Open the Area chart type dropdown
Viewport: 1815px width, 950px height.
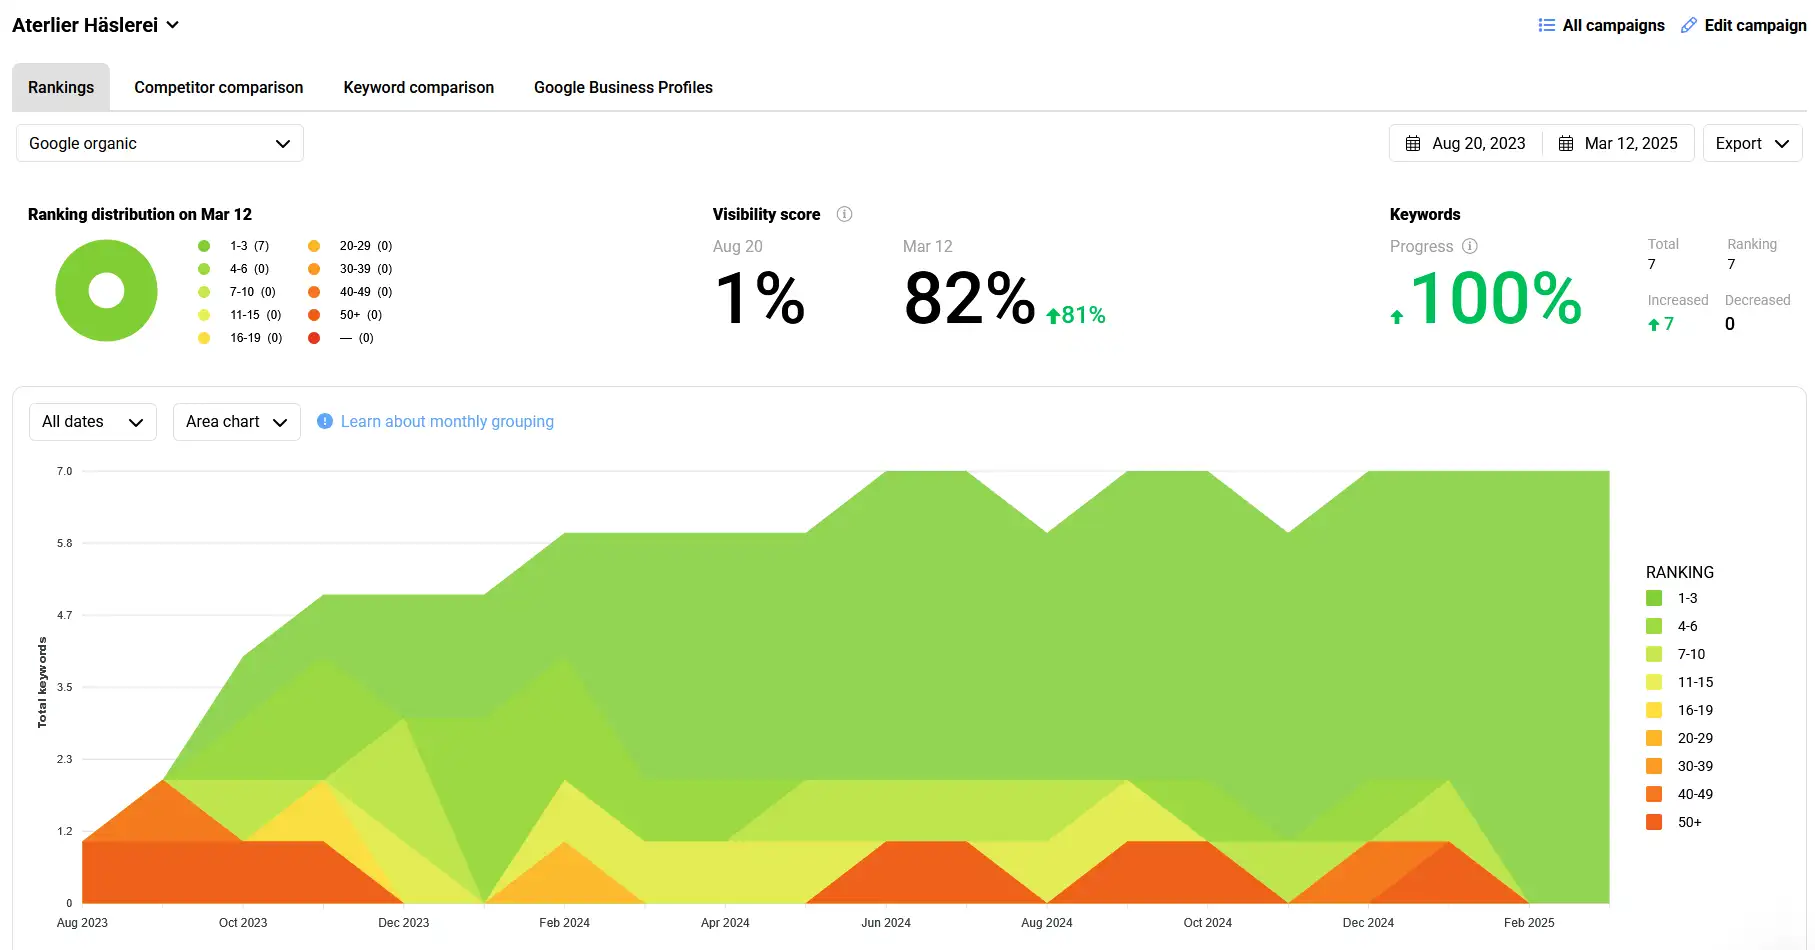tap(237, 422)
